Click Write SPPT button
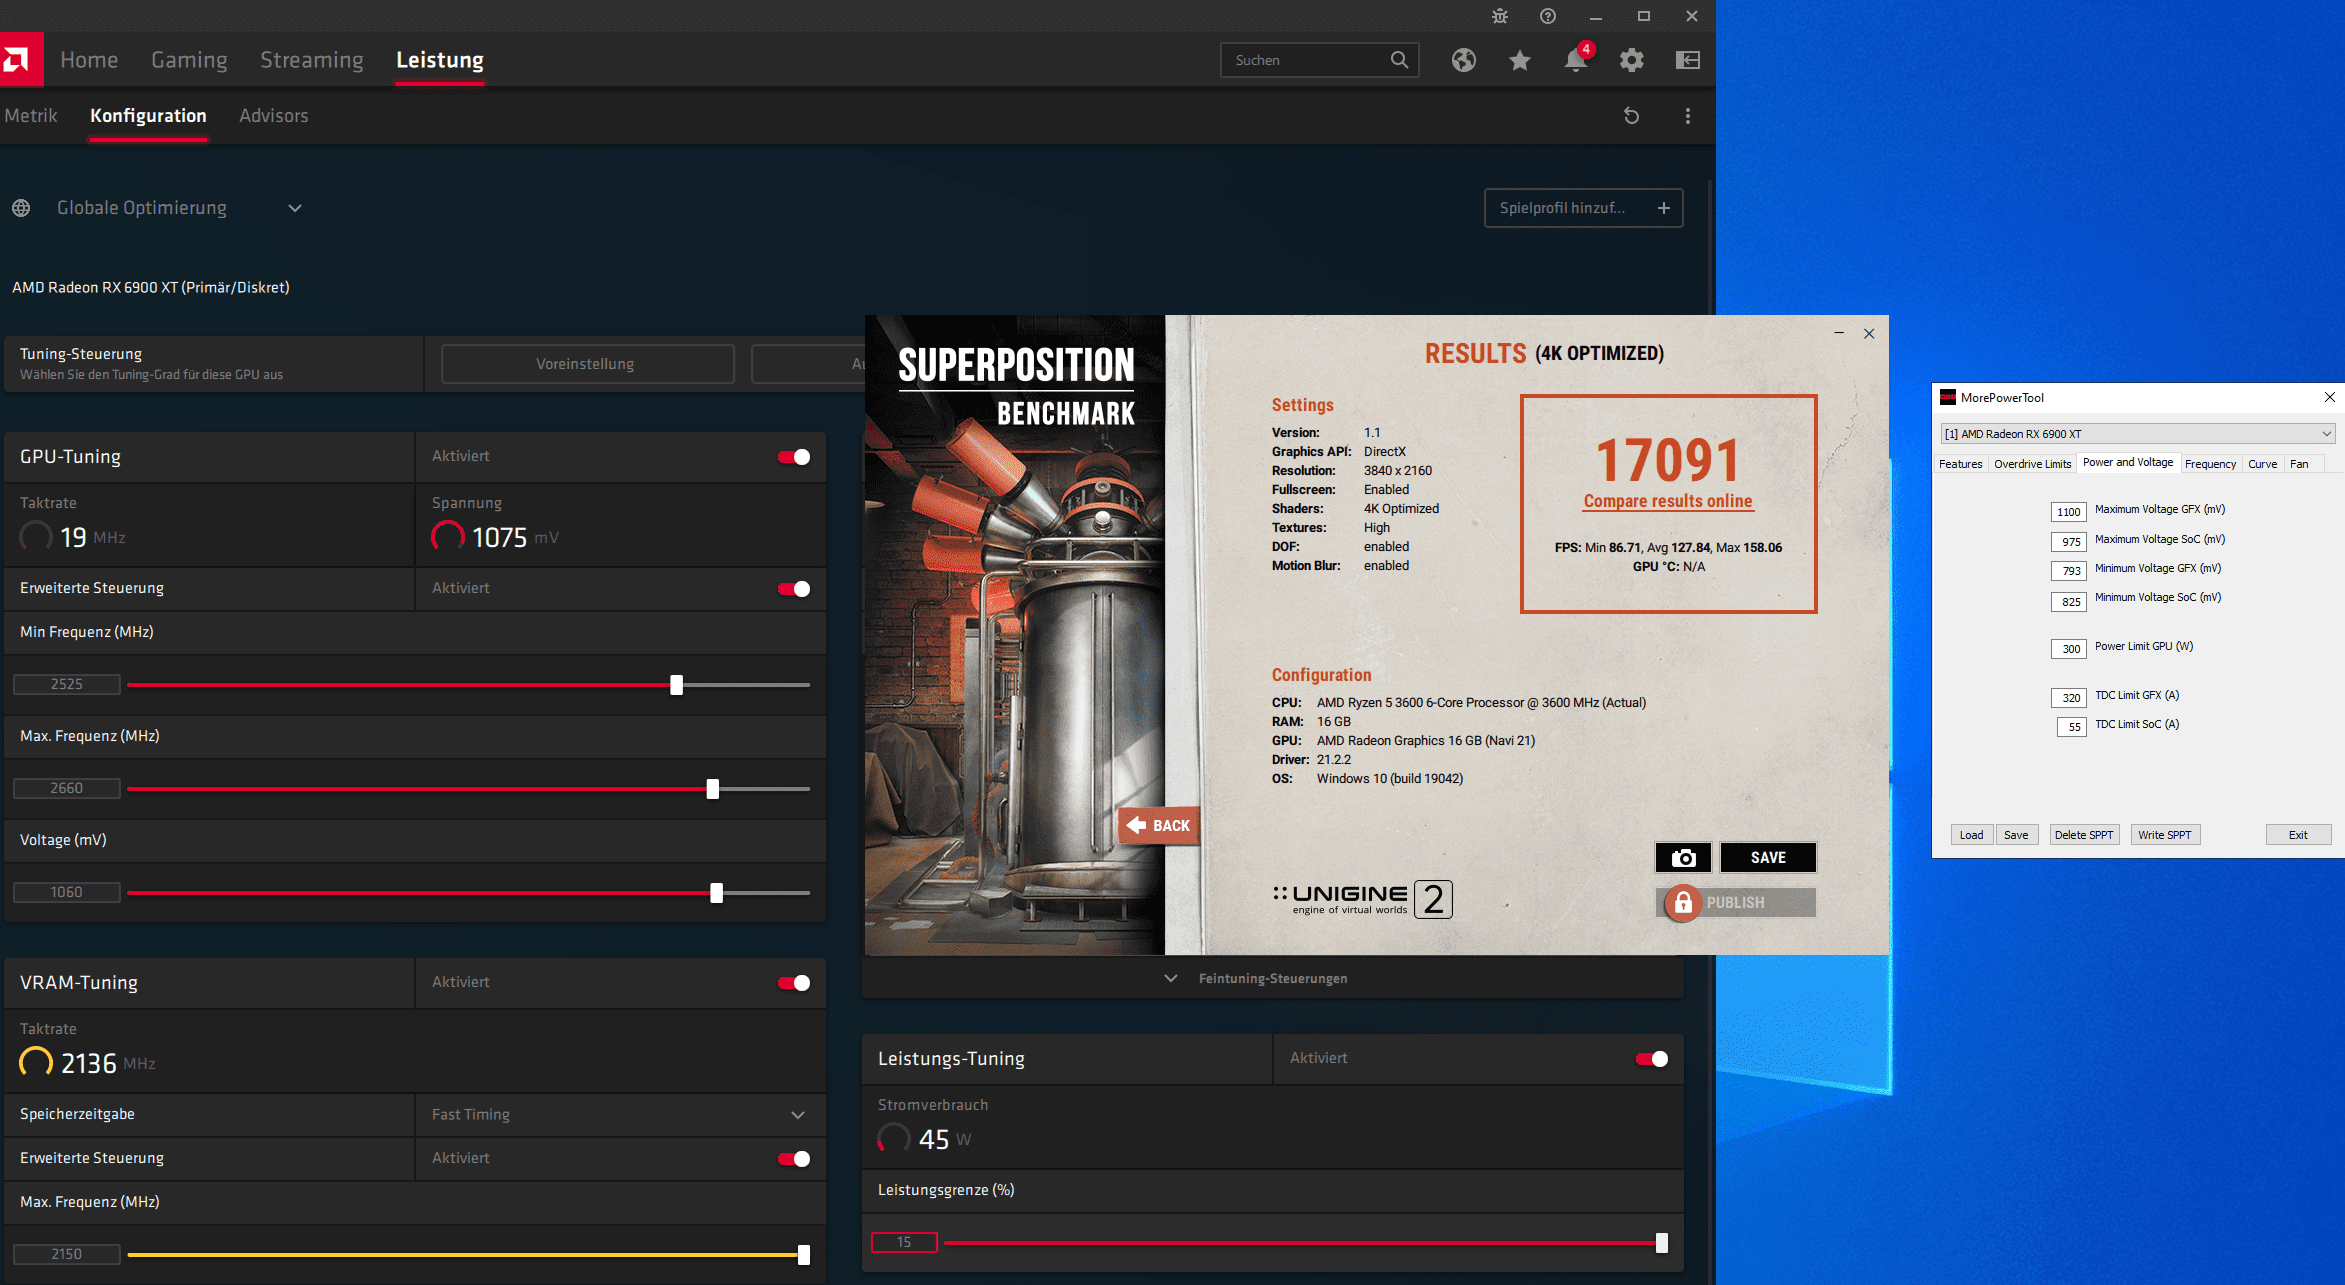2345x1285 pixels. [x=2165, y=835]
